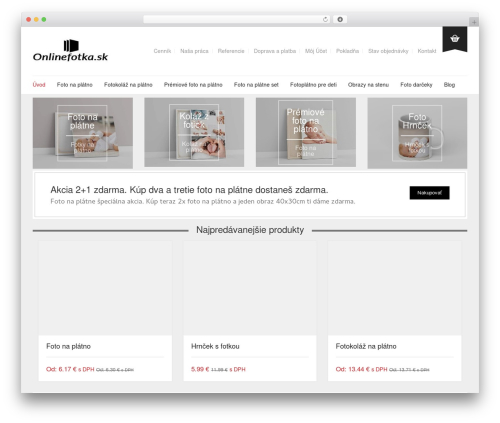Open a new browser tab
Screen dimensions: 500x423
point(474,22)
